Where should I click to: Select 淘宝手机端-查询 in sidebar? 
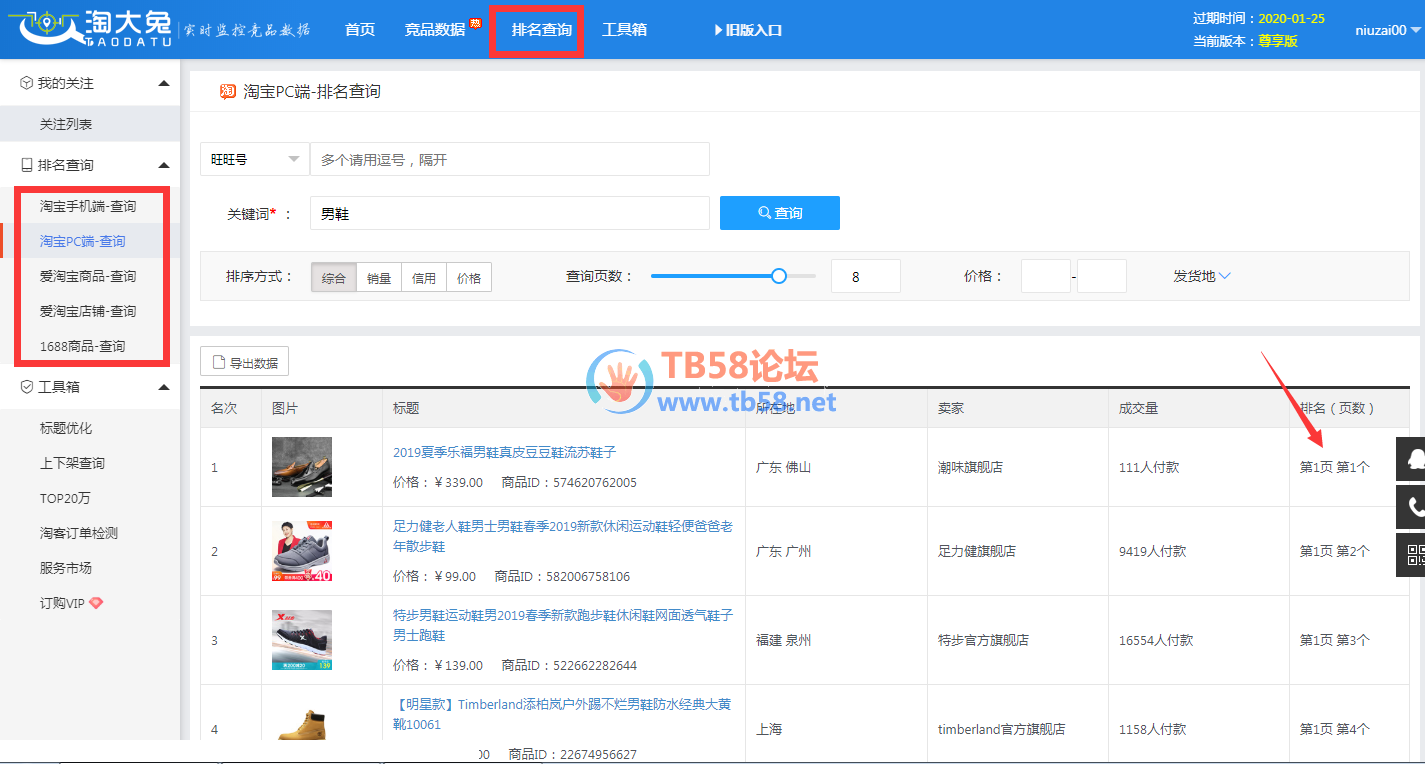tap(88, 206)
